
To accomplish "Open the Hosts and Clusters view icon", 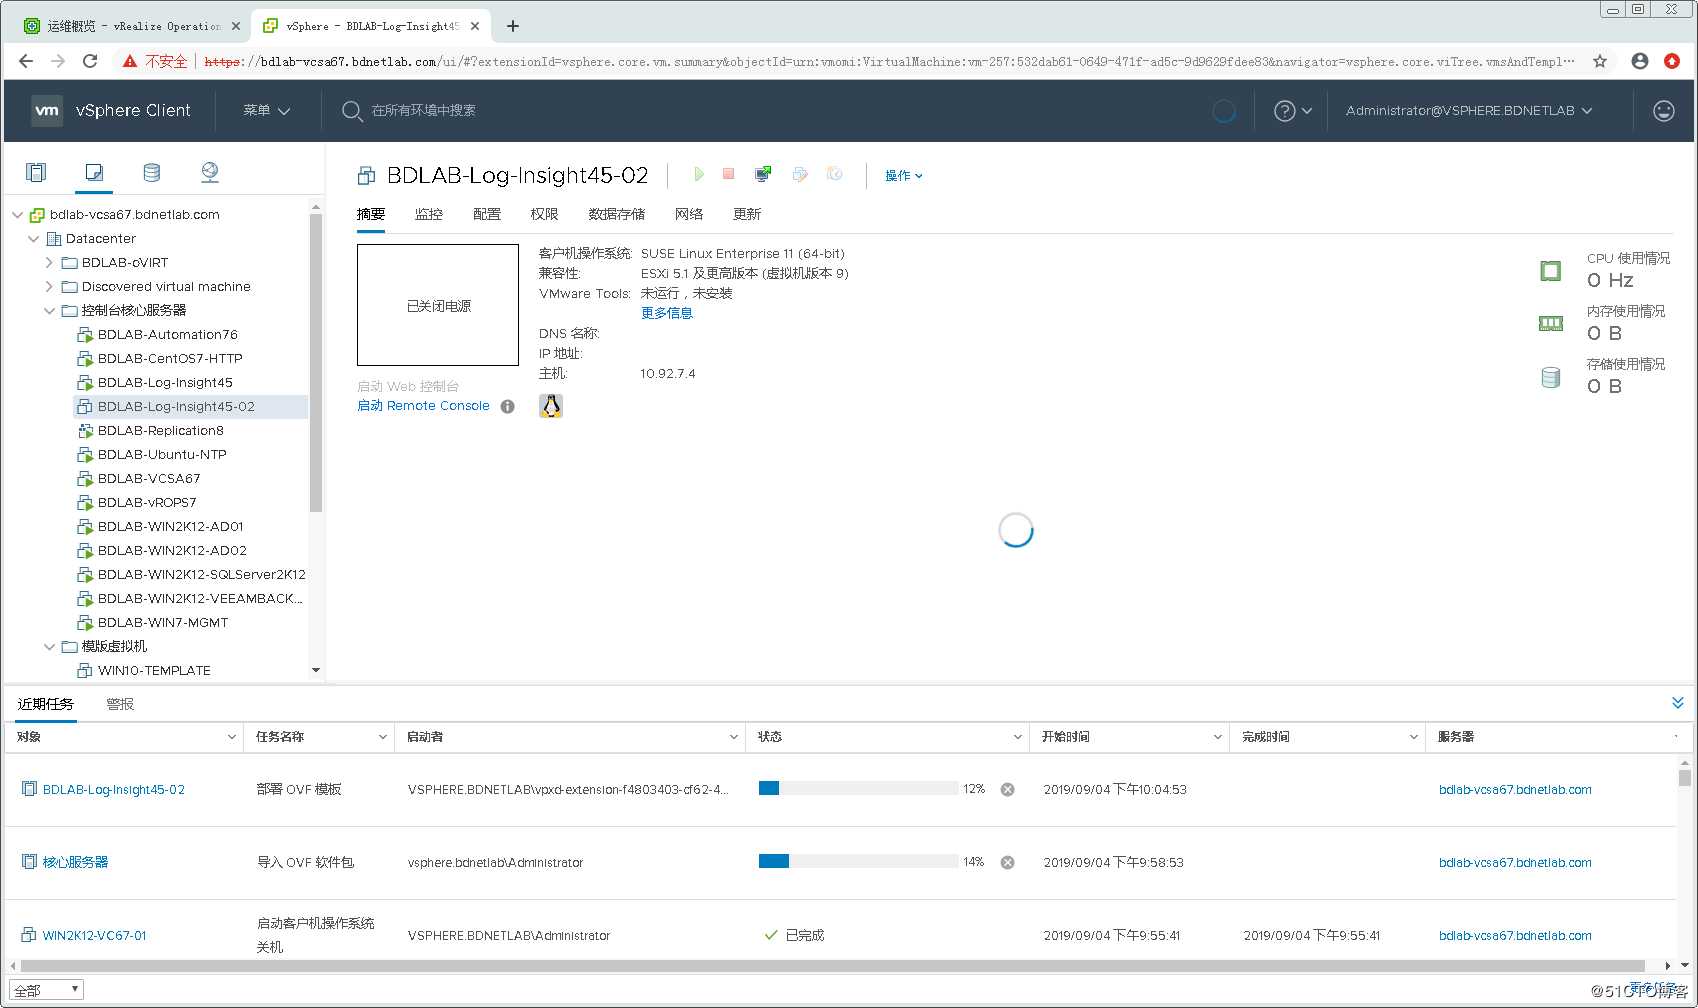I will tap(36, 172).
